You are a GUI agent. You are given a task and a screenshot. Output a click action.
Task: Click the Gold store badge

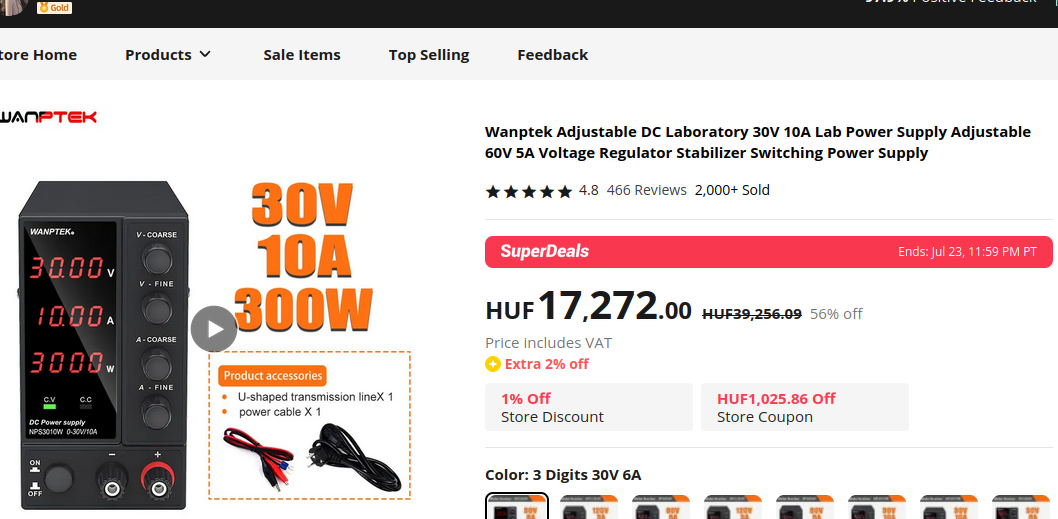point(54,7)
